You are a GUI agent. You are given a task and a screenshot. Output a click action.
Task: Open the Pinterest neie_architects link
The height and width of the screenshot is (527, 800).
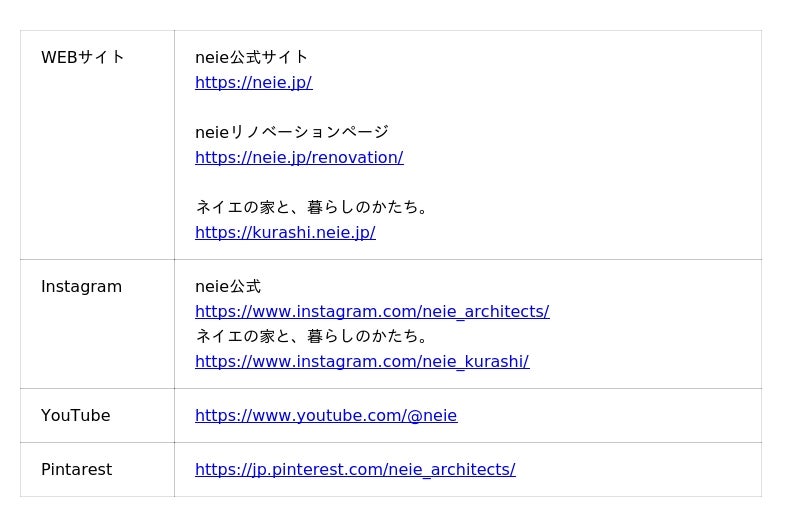355,469
